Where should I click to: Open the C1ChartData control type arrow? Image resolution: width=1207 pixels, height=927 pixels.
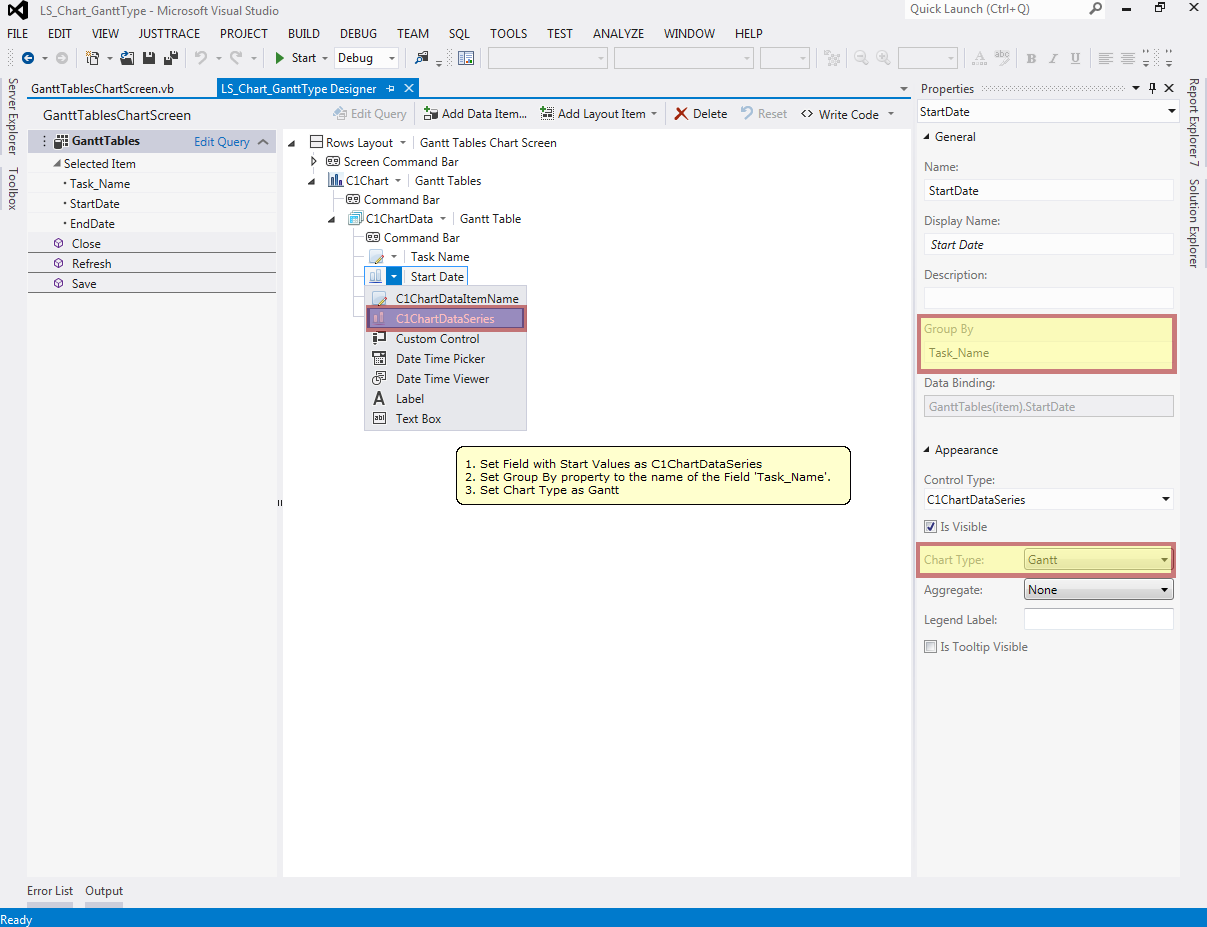point(443,219)
